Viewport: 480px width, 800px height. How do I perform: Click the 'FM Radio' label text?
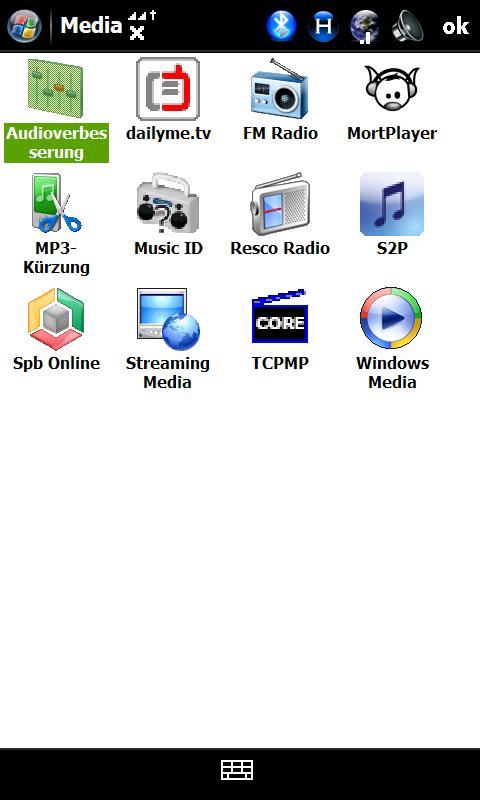280,134
